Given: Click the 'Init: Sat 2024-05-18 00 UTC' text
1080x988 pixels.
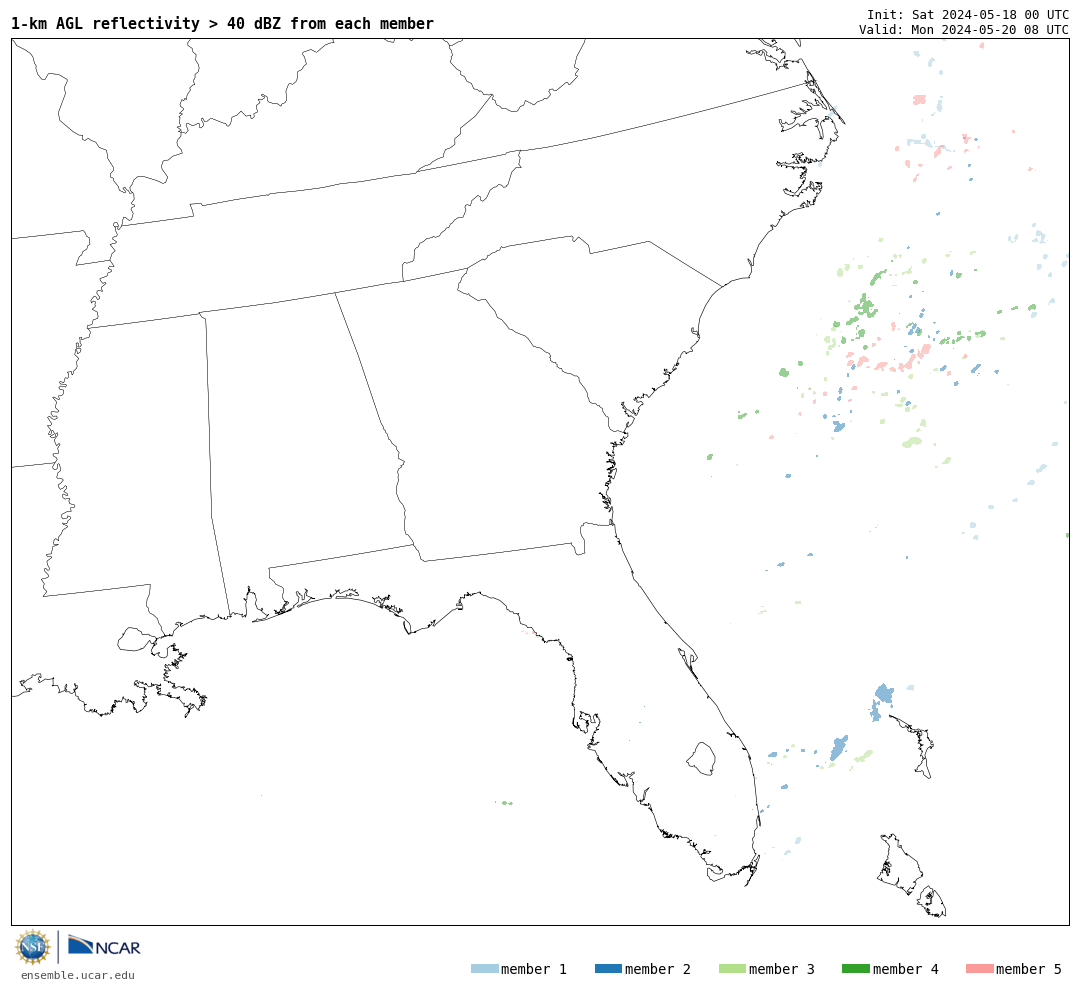Looking at the screenshot, I should coord(968,14).
